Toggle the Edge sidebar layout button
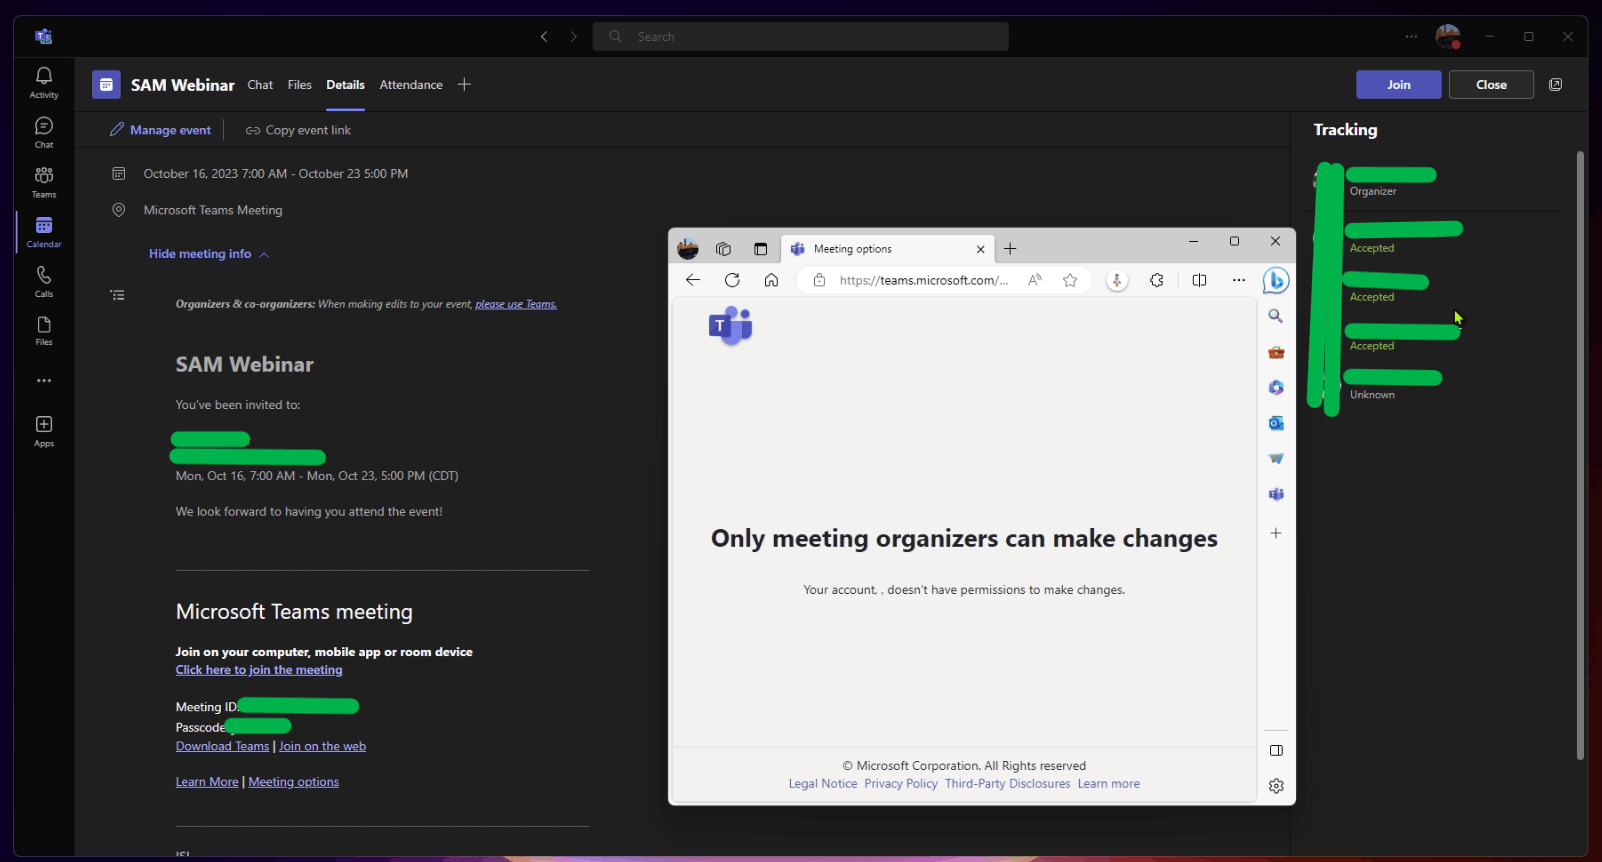Viewport: 1602px width, 862px height. coord(1276,751)
